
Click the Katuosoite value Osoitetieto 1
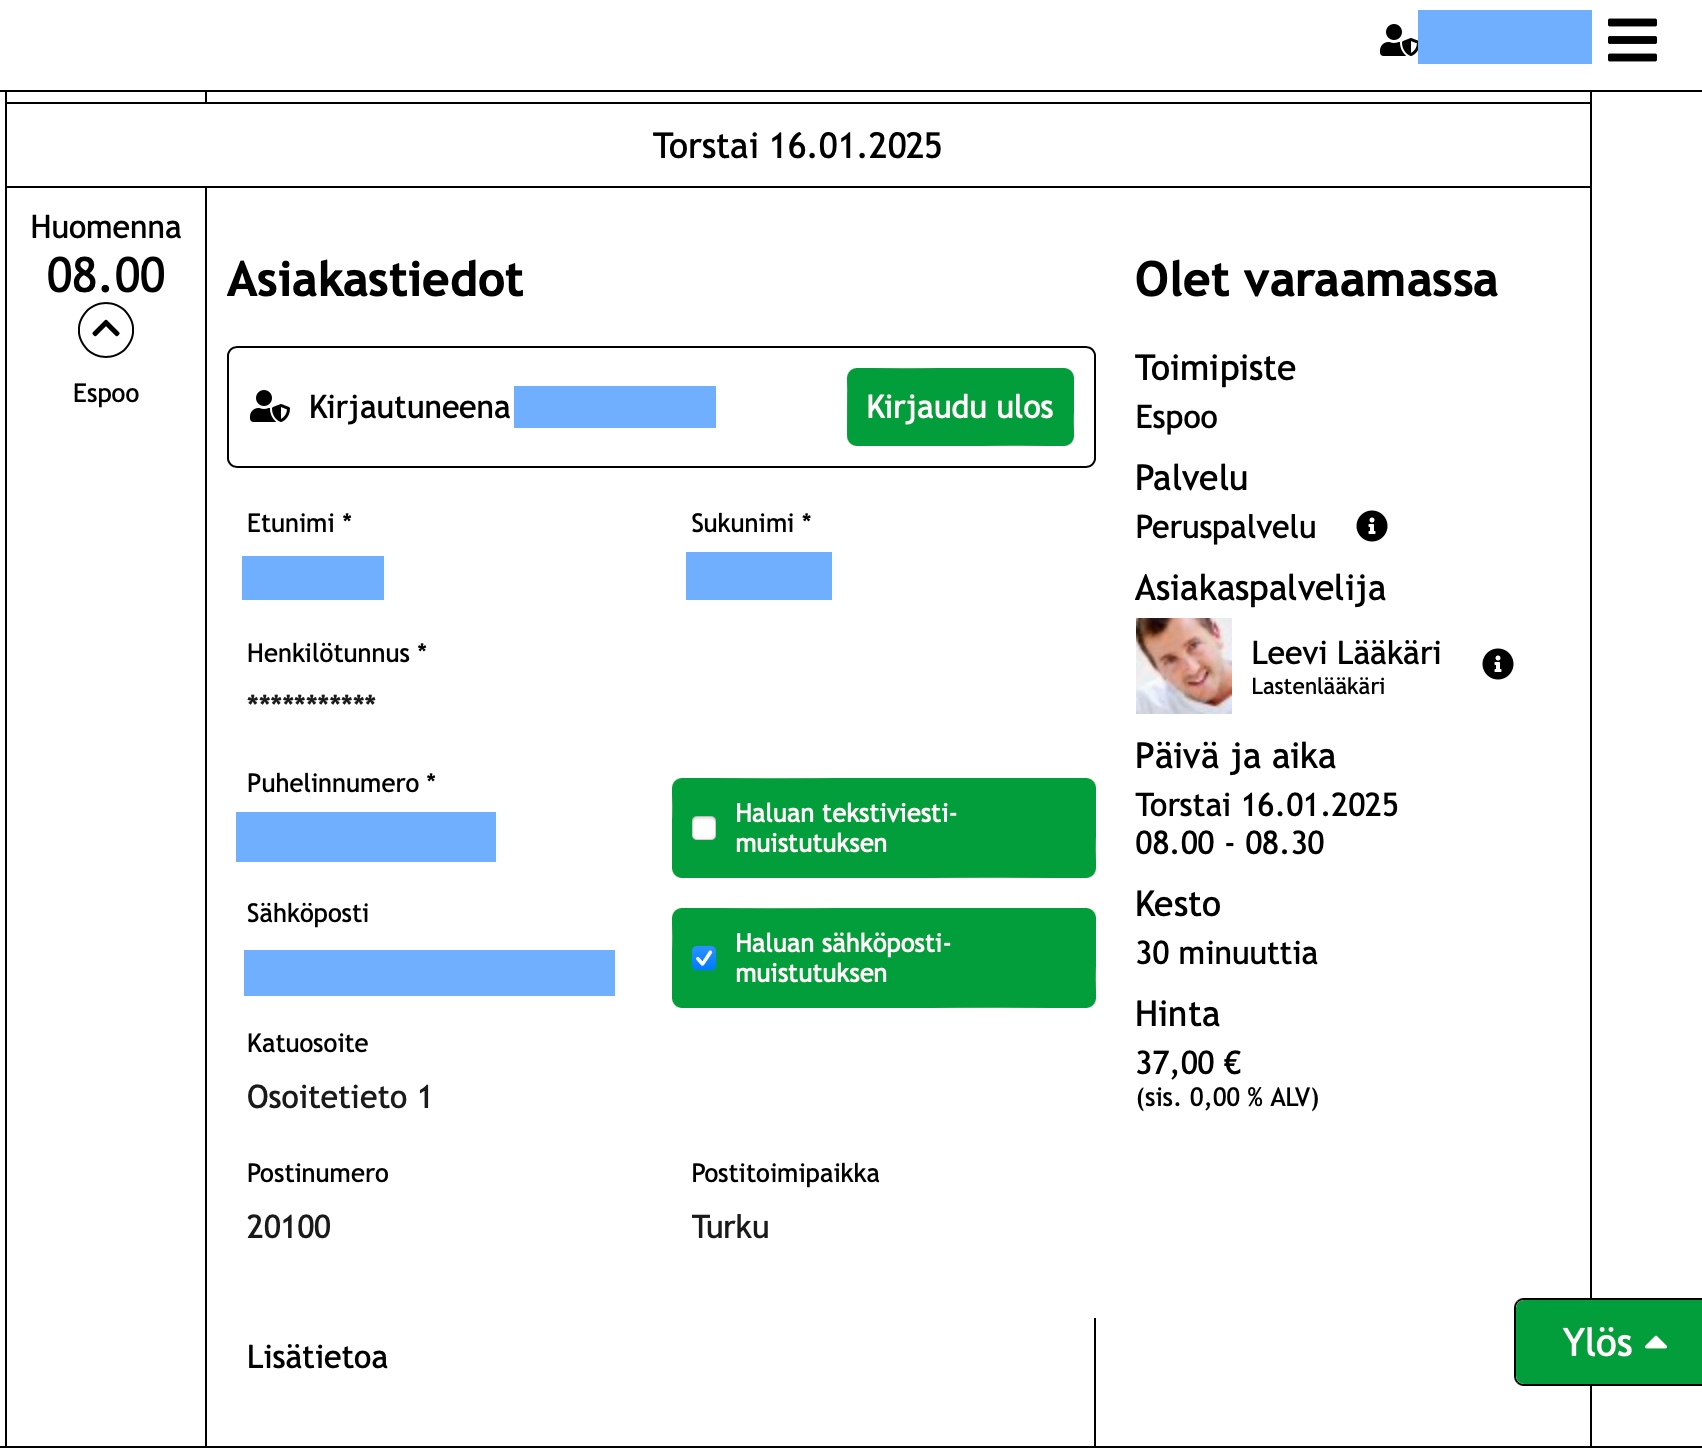coord(339,1097)
